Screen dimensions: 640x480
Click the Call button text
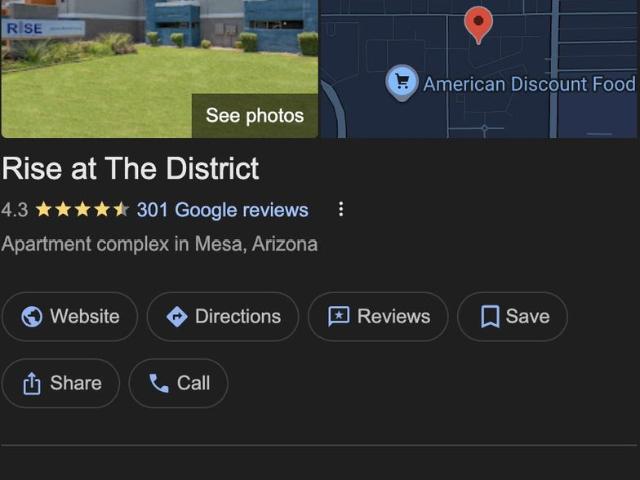tap(193, 383)
